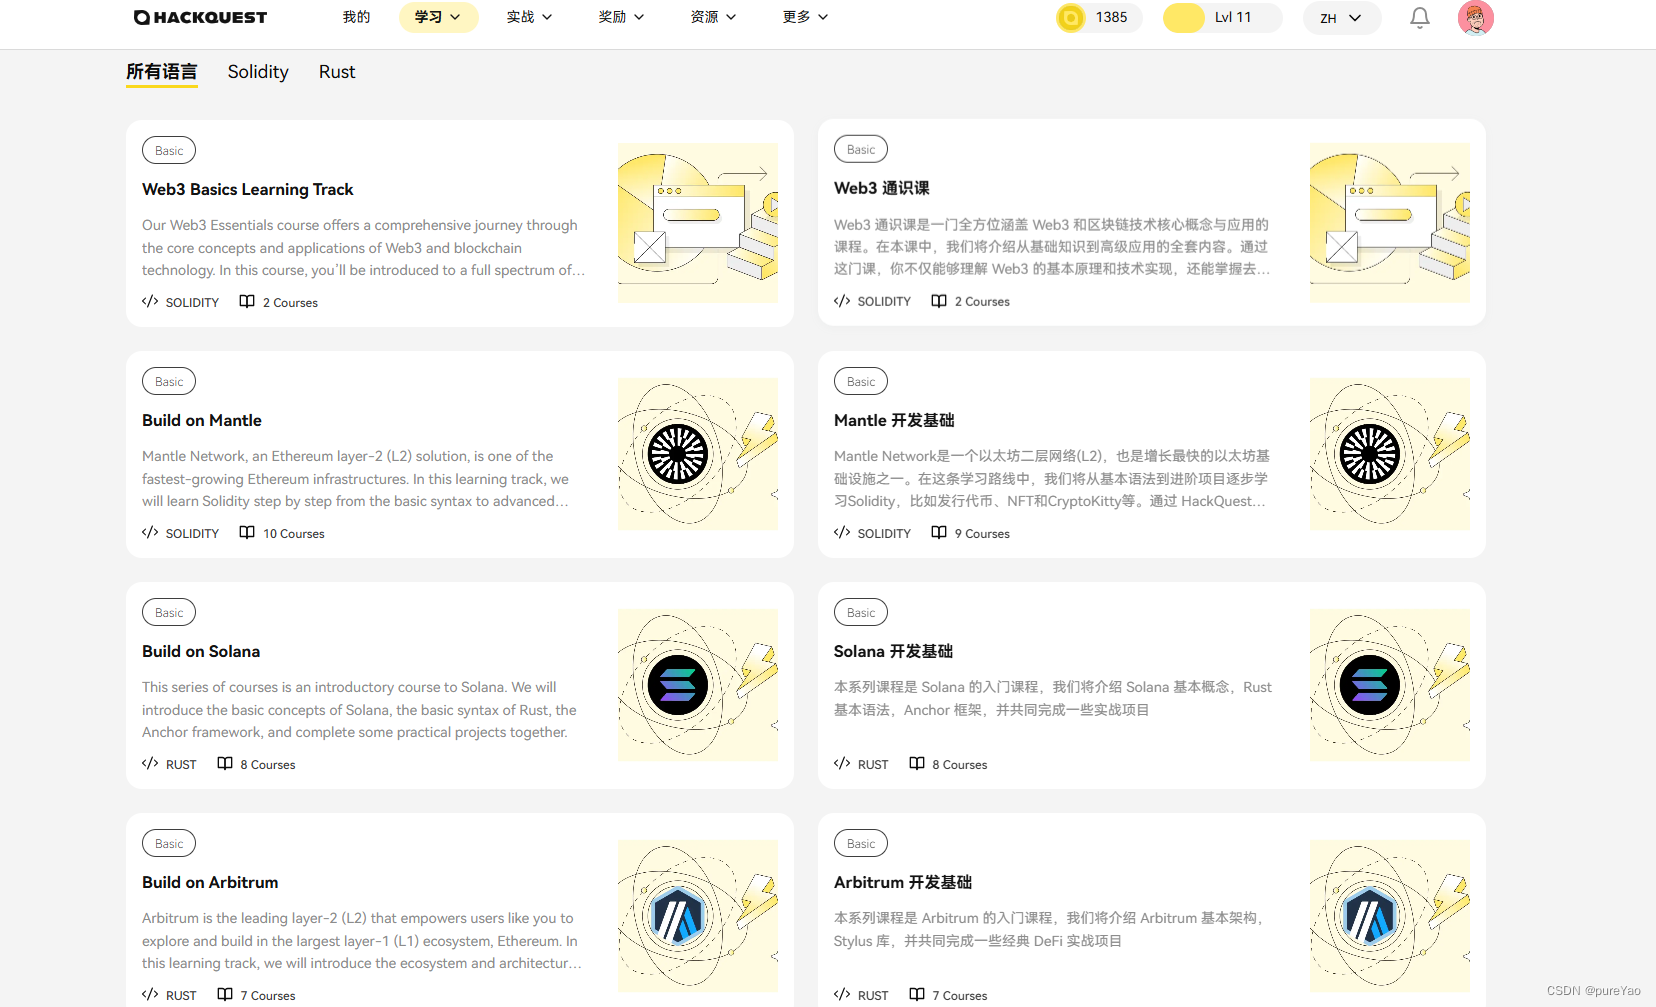Open the Arbitrum 开发基础 title

click(903, 882)
